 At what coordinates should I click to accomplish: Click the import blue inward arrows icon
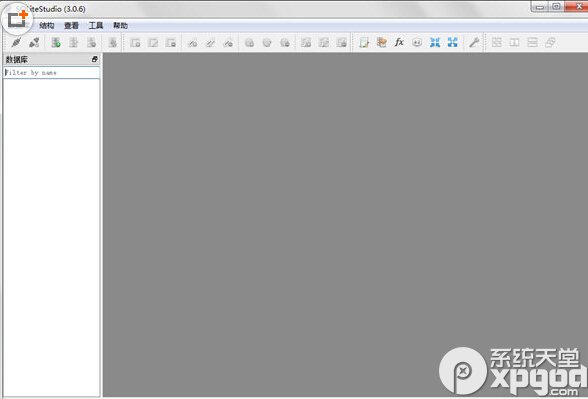click(435, 42)
